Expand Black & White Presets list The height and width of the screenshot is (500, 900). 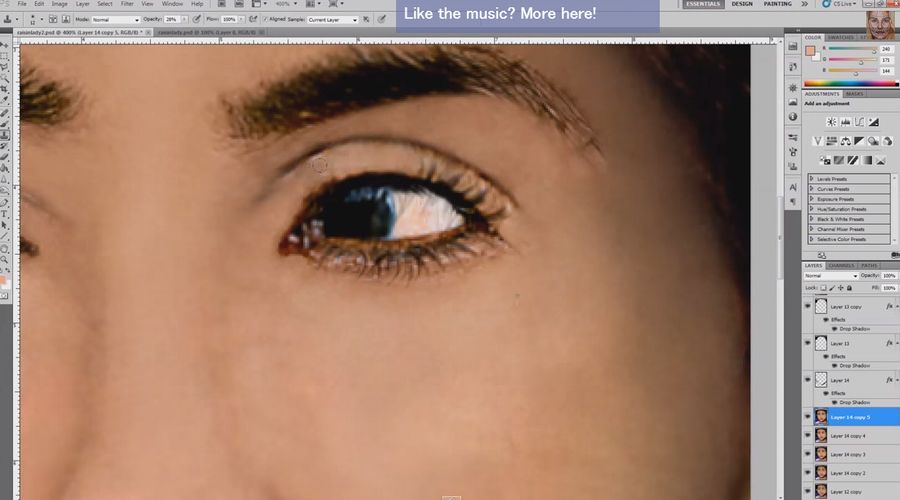pyautogui.click(x=812, y=219)
